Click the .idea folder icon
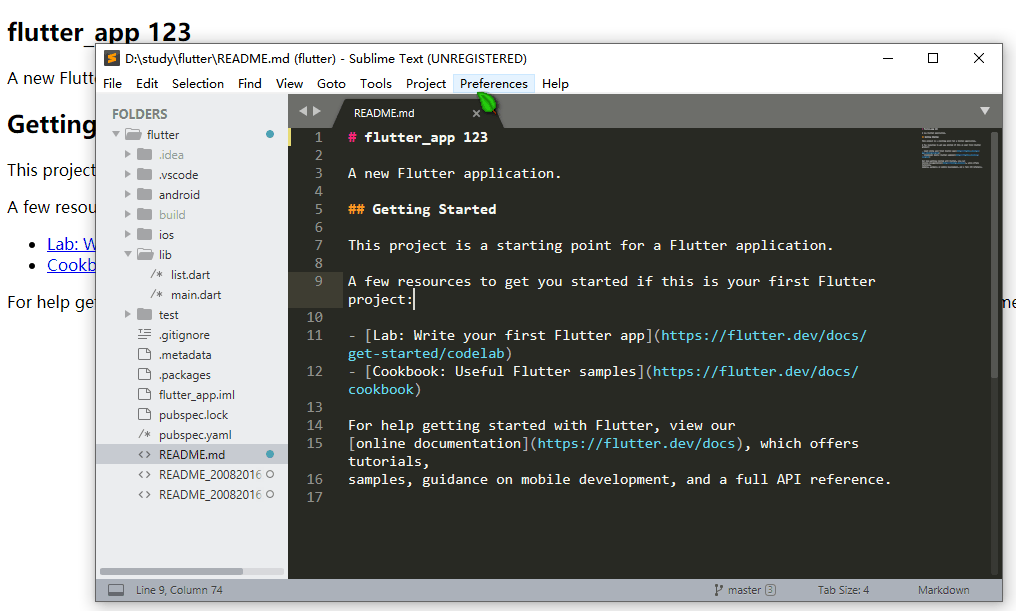Viewport: 1016px width, 611px height. click(x=145, y=155)
